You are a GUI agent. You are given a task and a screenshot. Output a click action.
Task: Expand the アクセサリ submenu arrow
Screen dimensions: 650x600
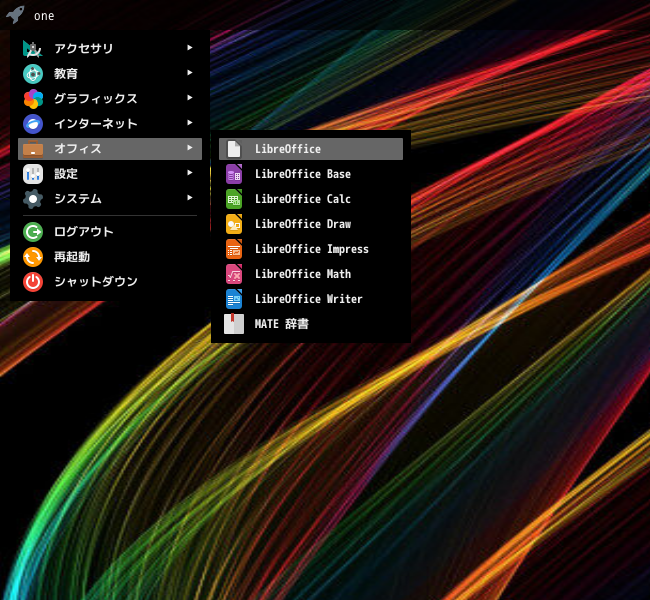tap(189, 48)
